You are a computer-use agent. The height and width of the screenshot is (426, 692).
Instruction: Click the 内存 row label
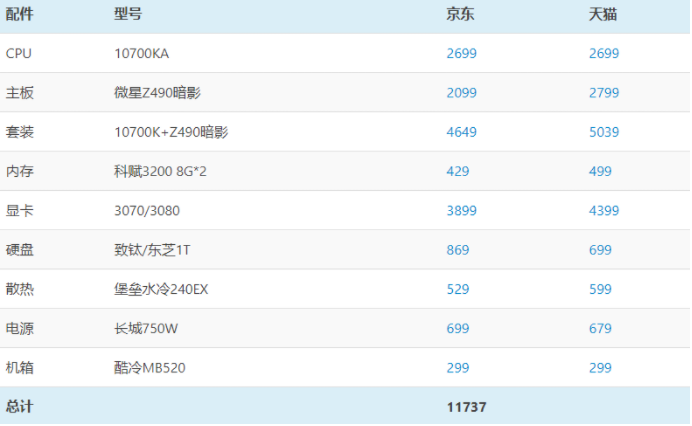[x=19, y=171]
